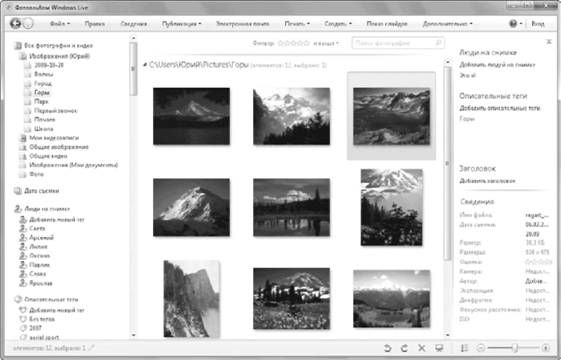Select the tall cliff portrait thumbnail

[x=191, y=299]
